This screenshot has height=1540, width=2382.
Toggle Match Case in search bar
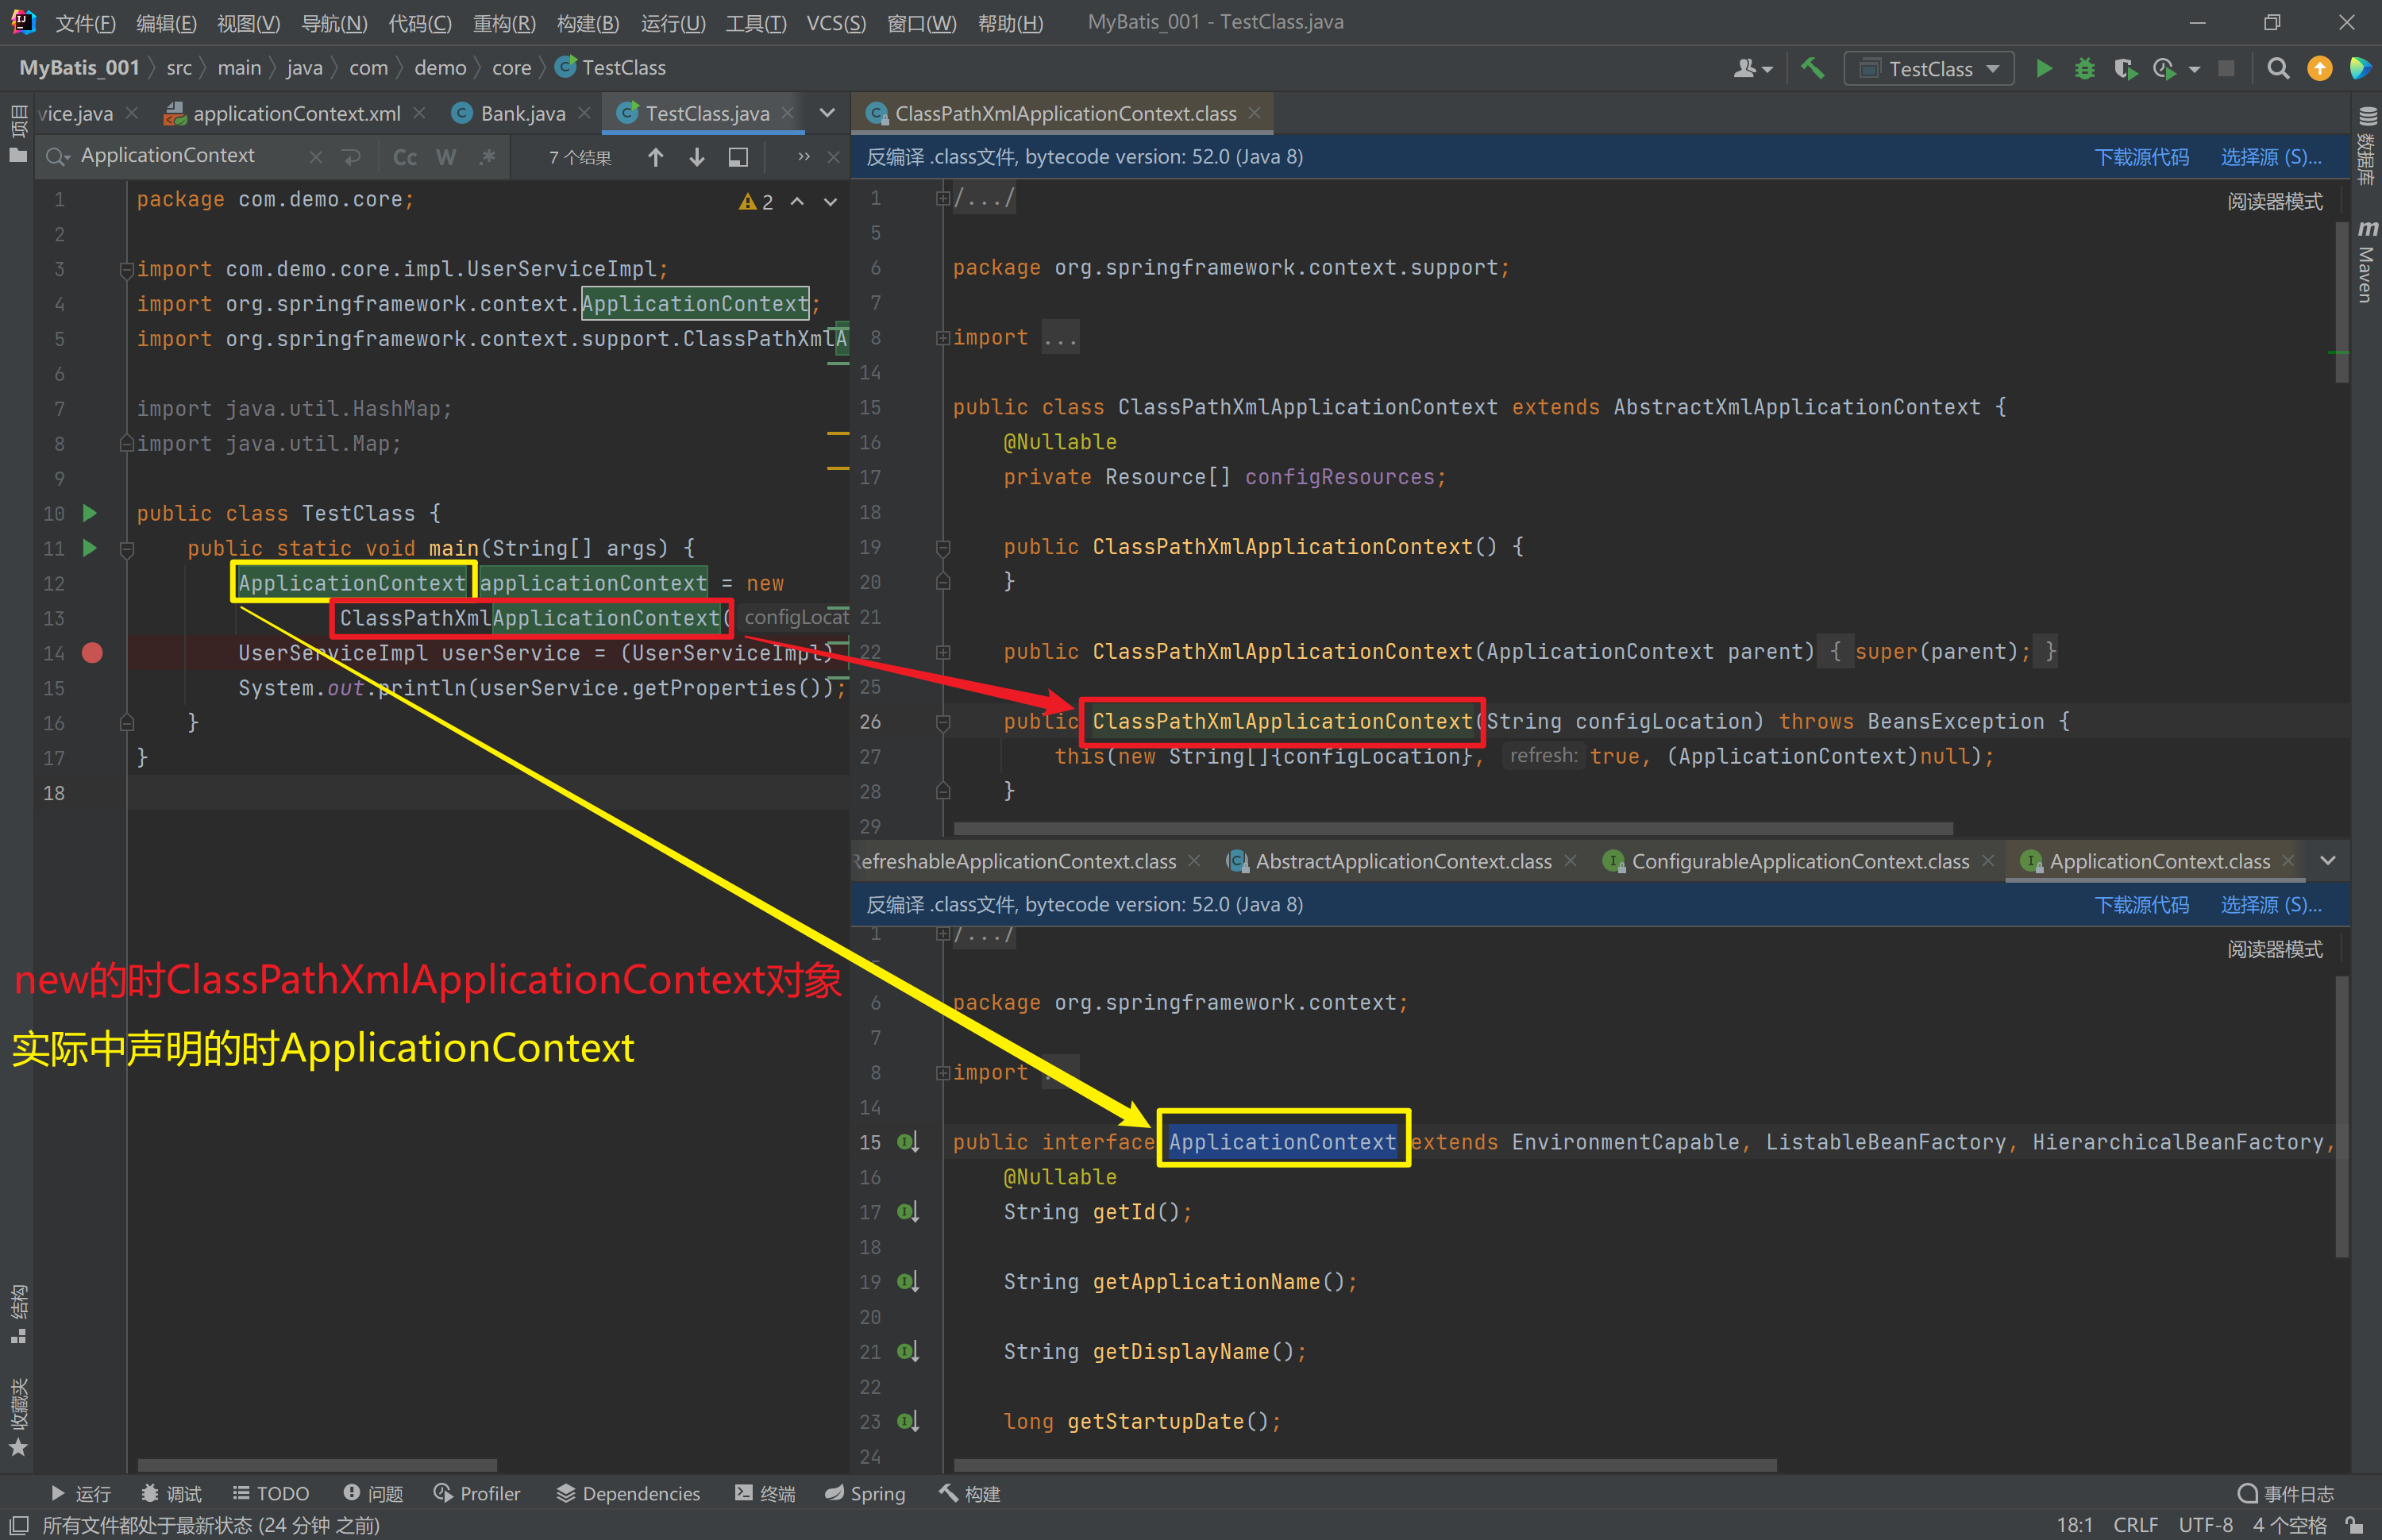[405, 157]
